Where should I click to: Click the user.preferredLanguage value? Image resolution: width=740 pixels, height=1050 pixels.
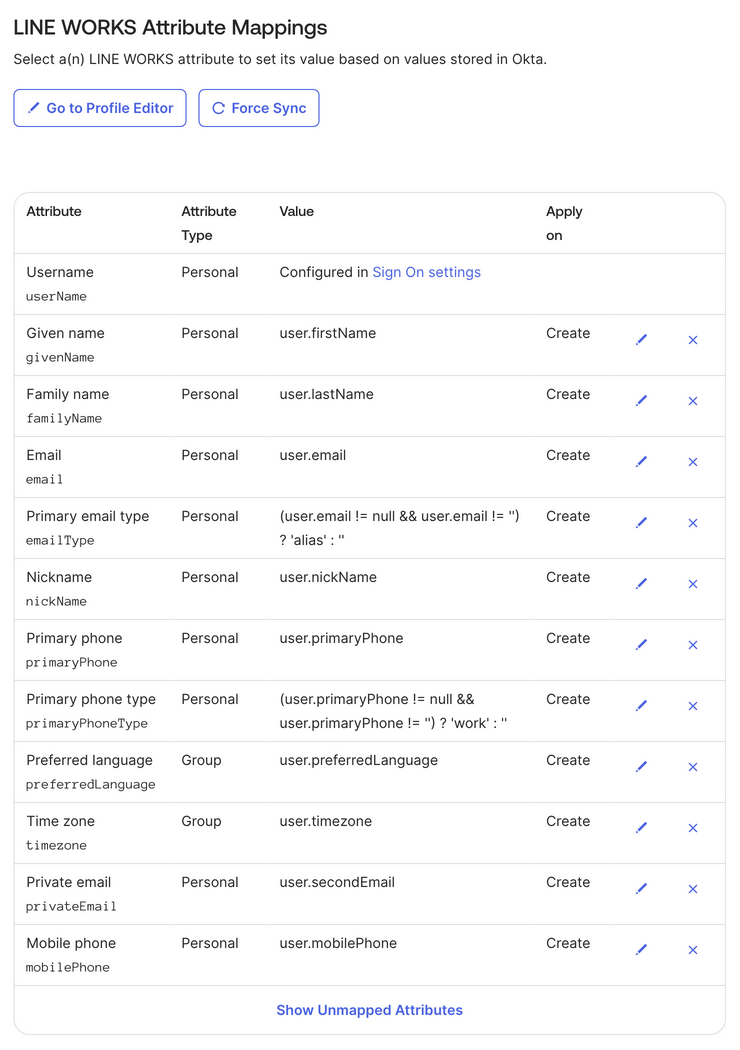tap(358, 760)
